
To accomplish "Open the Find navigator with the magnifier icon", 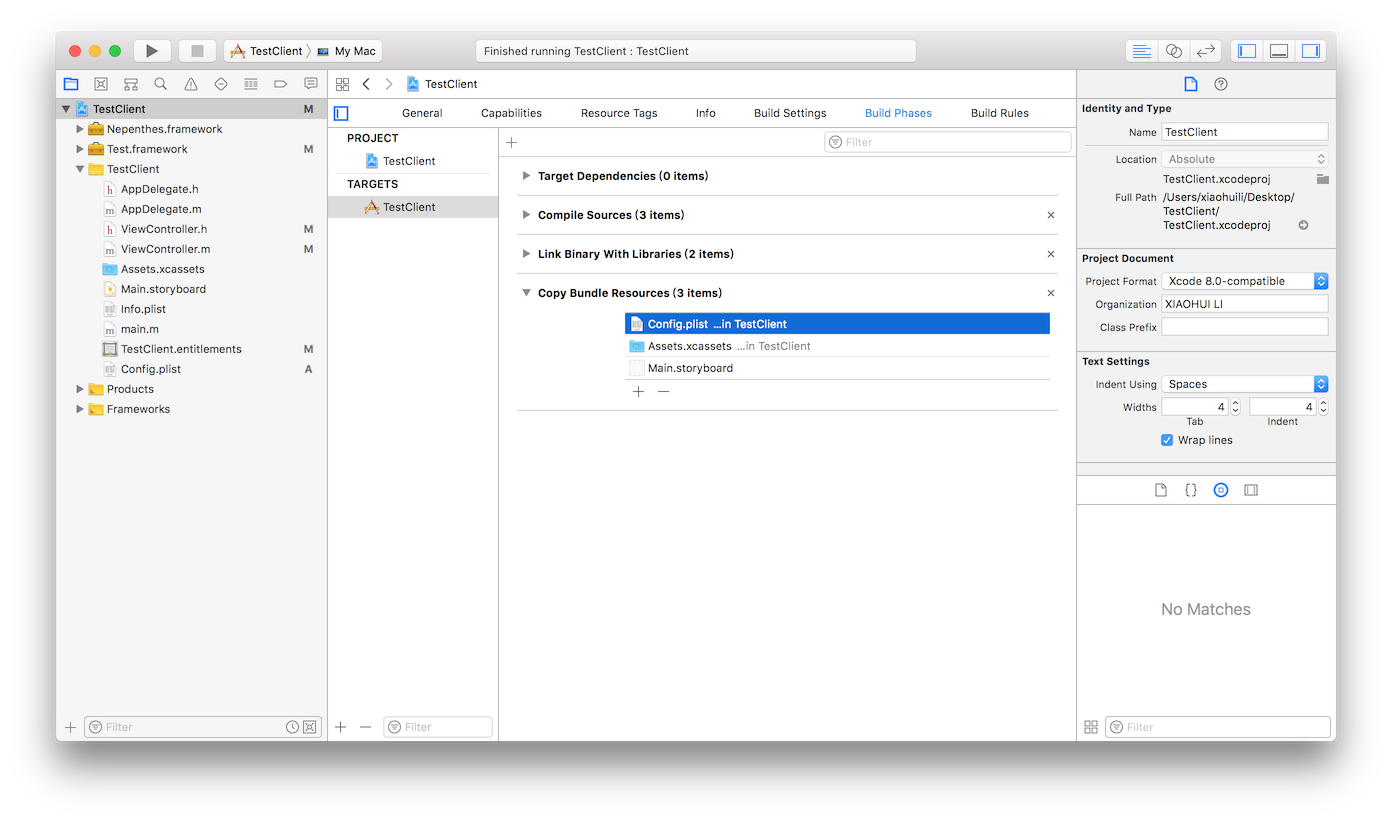I will (161, 84).
